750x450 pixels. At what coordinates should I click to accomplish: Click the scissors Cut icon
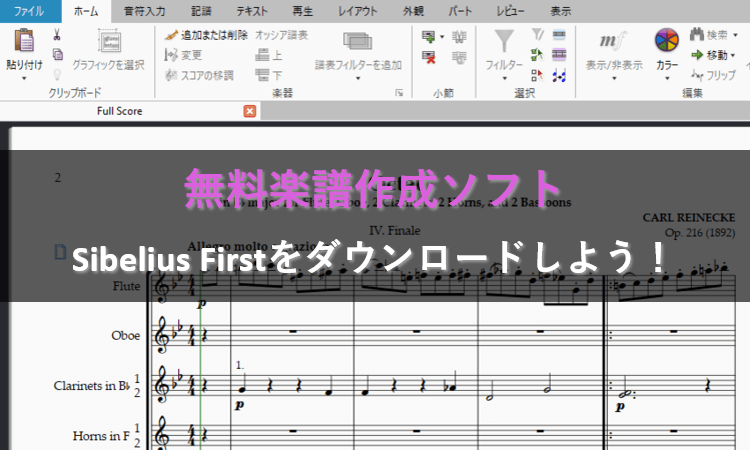(x=57, y=35)
